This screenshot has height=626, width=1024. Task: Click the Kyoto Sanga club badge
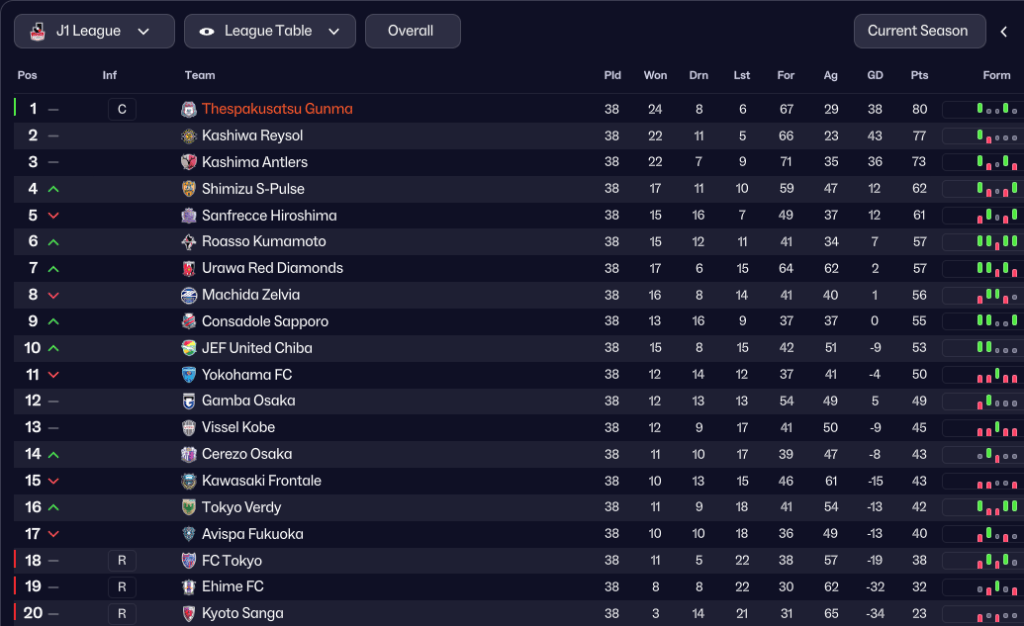tap(189, 613)
